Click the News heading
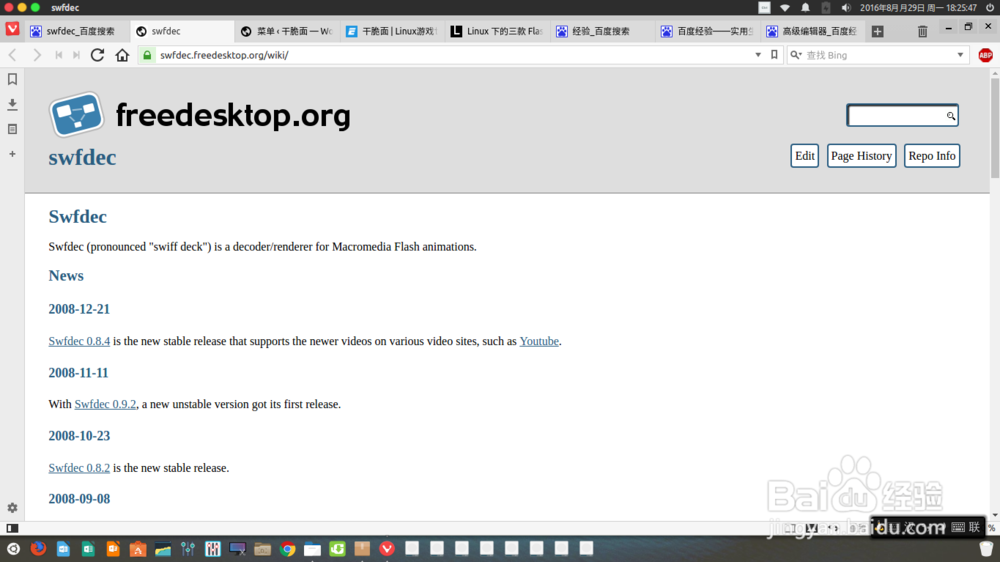 pyautogui.click(x=66, y=276)
